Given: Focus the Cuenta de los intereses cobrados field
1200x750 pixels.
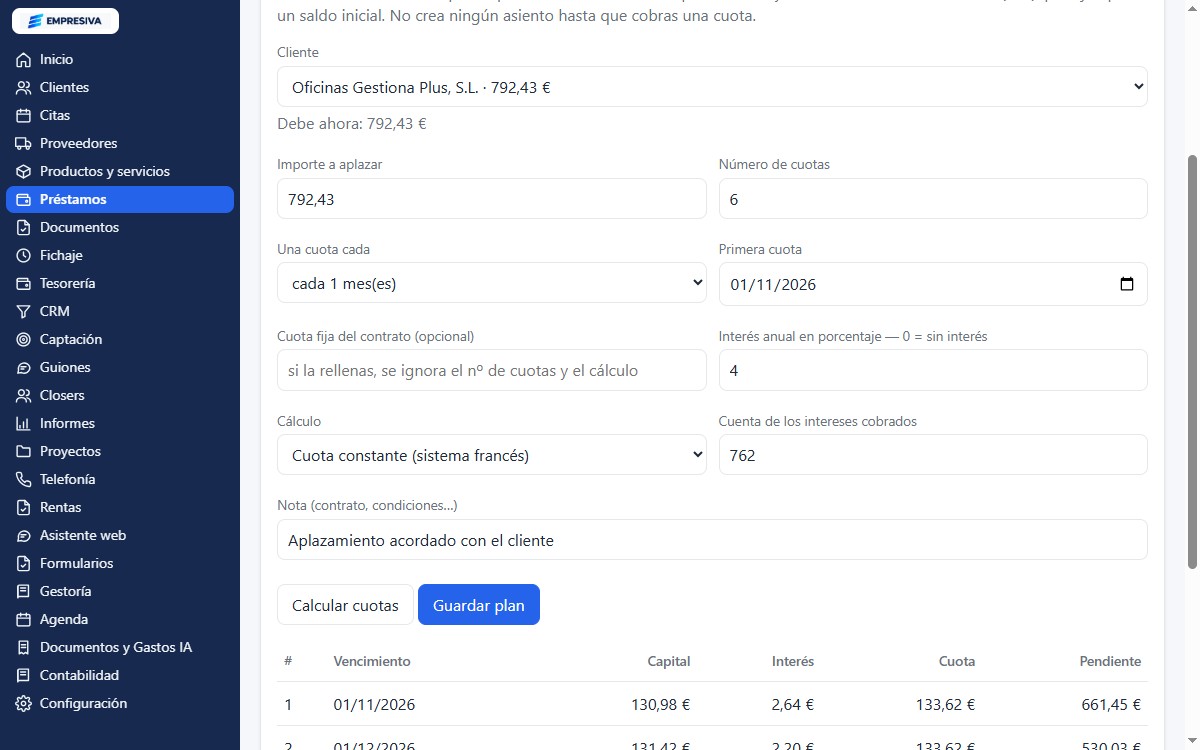Looking at the screenshot, I should [x=933, y=455].
